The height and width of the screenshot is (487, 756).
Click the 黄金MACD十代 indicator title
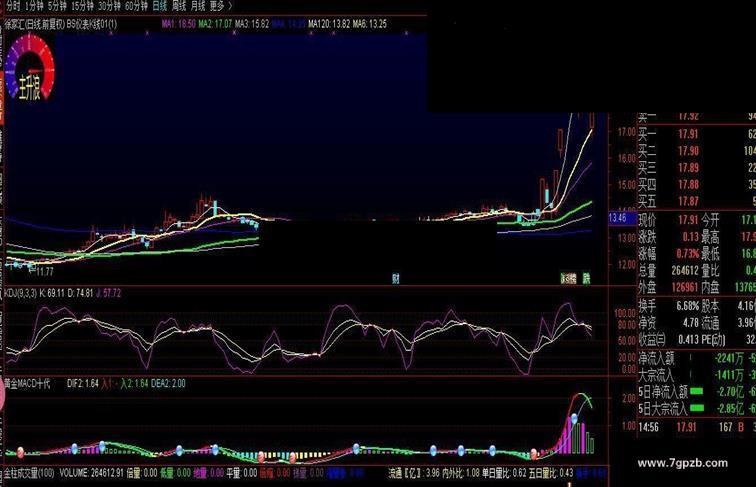point(27,383)
